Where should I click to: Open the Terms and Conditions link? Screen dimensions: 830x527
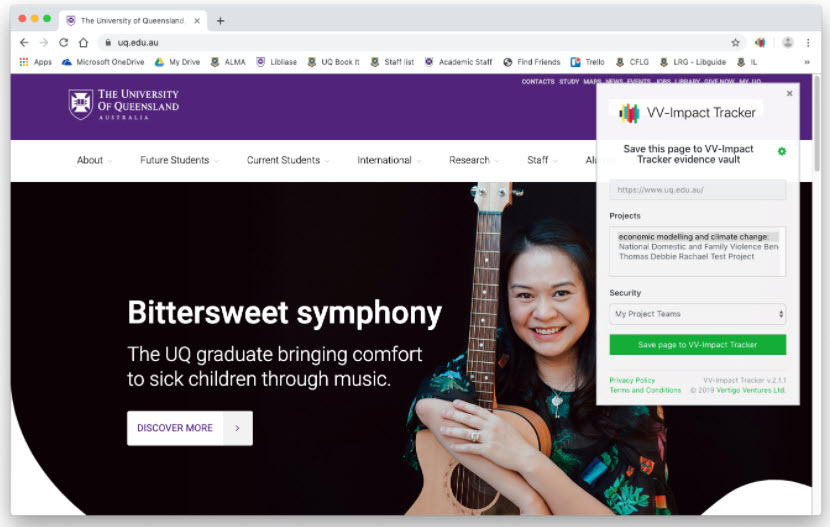[x=645, y=390]
